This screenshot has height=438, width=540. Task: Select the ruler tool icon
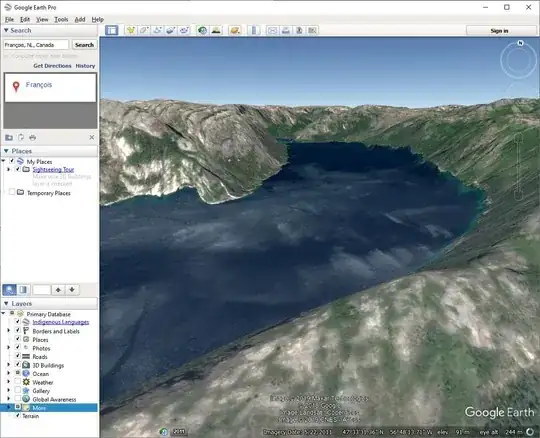[254, 30]
